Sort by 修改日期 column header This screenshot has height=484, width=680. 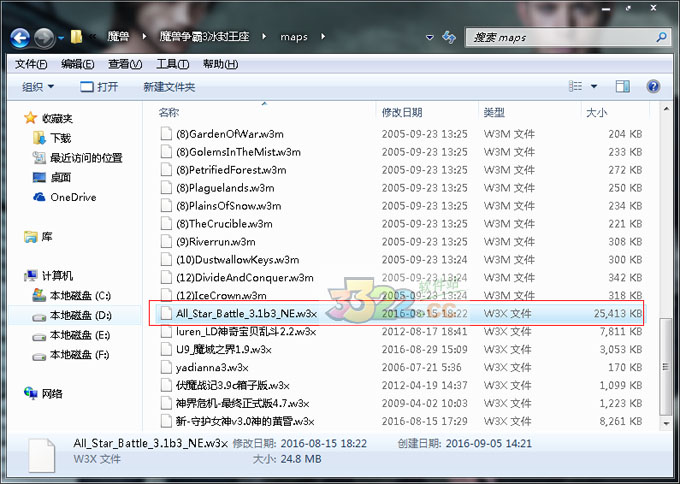click(x=402, y=113)
